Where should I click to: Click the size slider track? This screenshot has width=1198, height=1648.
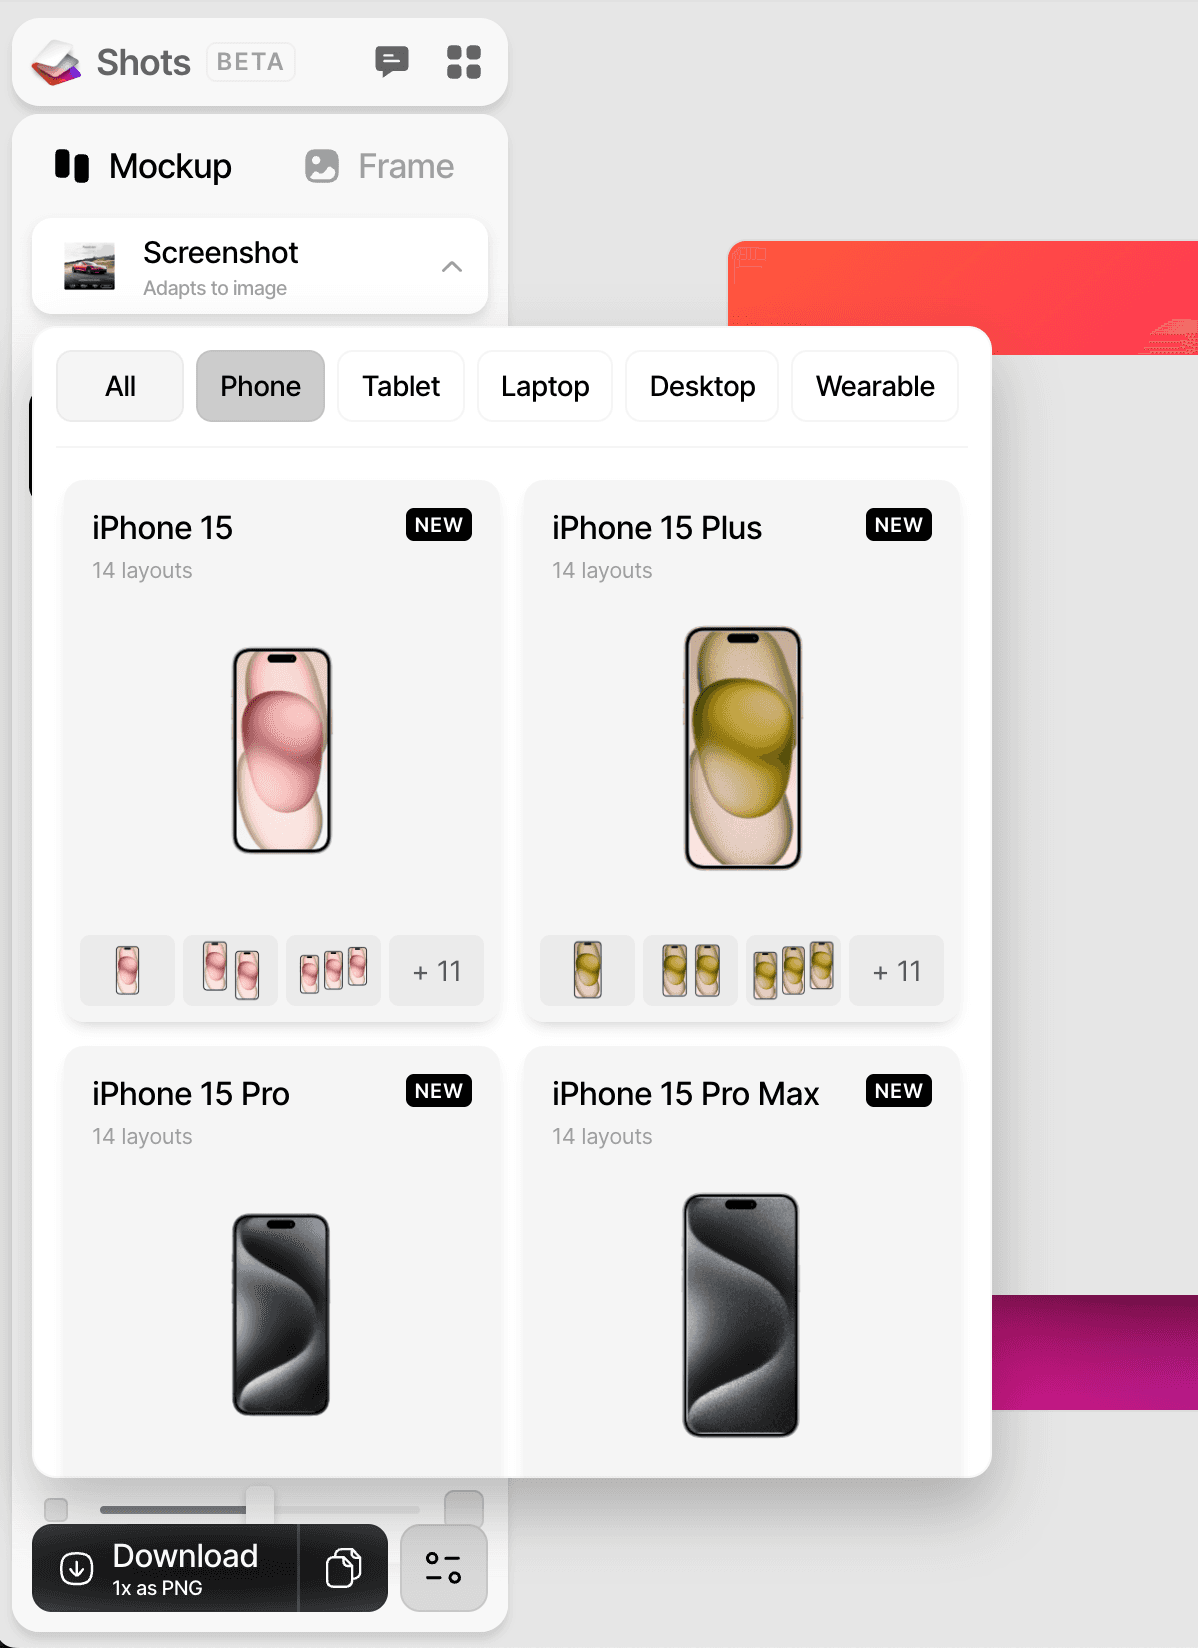260,1509
